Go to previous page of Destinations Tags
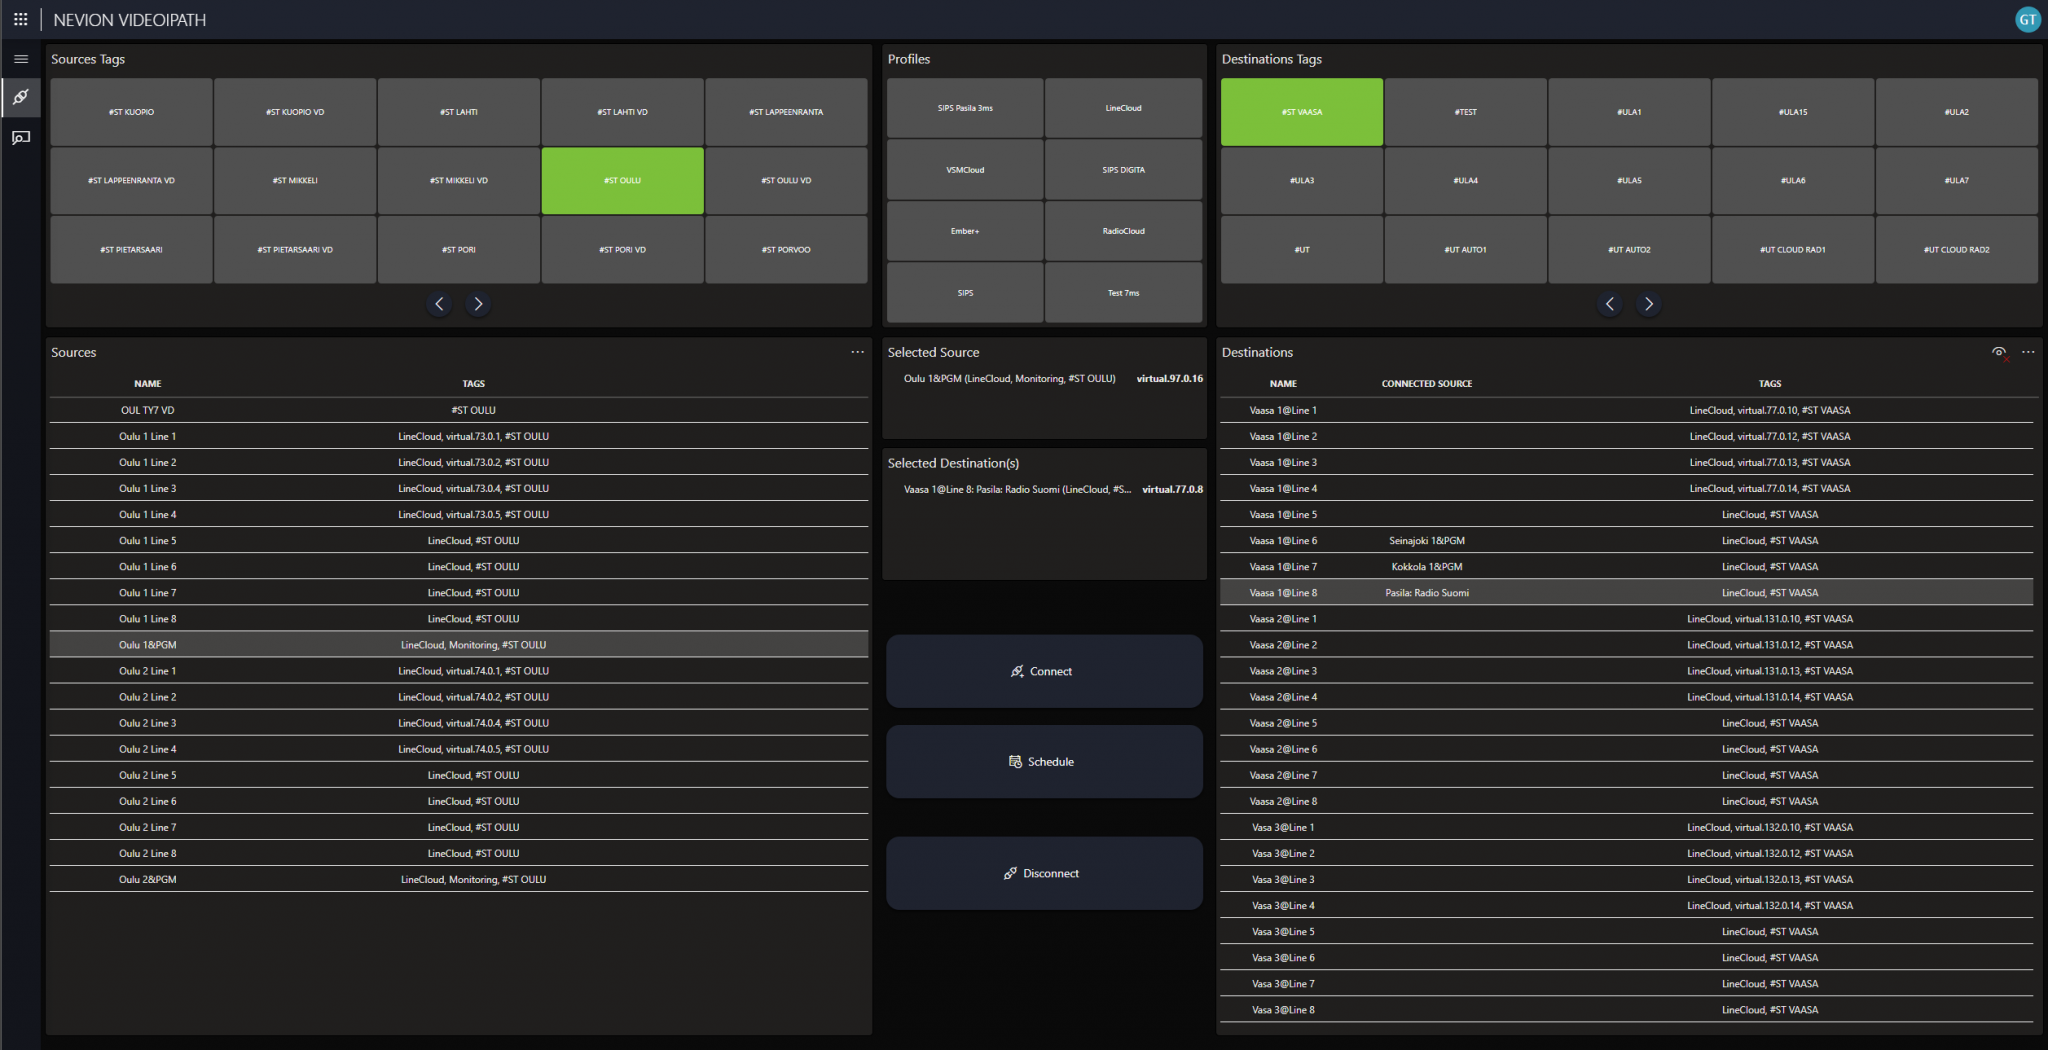2048x1050 pixels. pos(1609,303)
